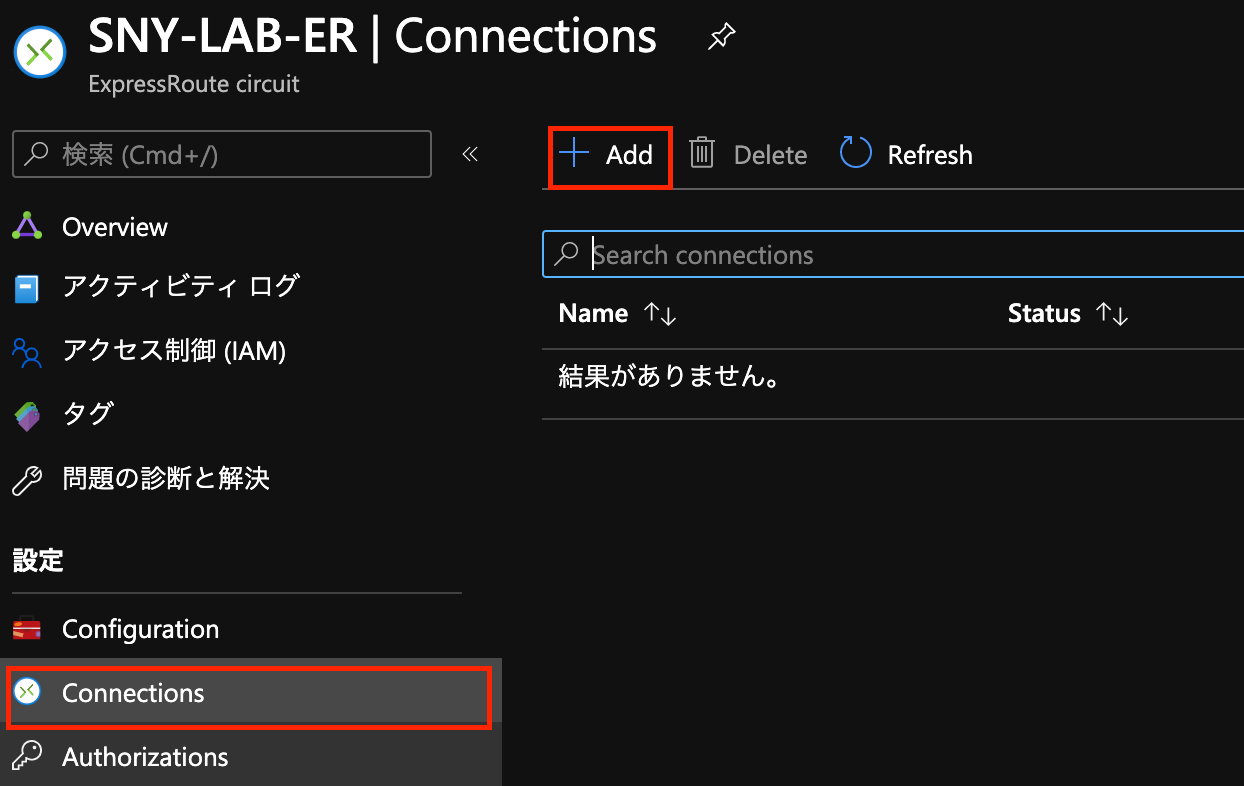The height and width of the screenshot is (786, 1244).
Task: Select the Overview triangle icon
Action: [x=27, y=226]
